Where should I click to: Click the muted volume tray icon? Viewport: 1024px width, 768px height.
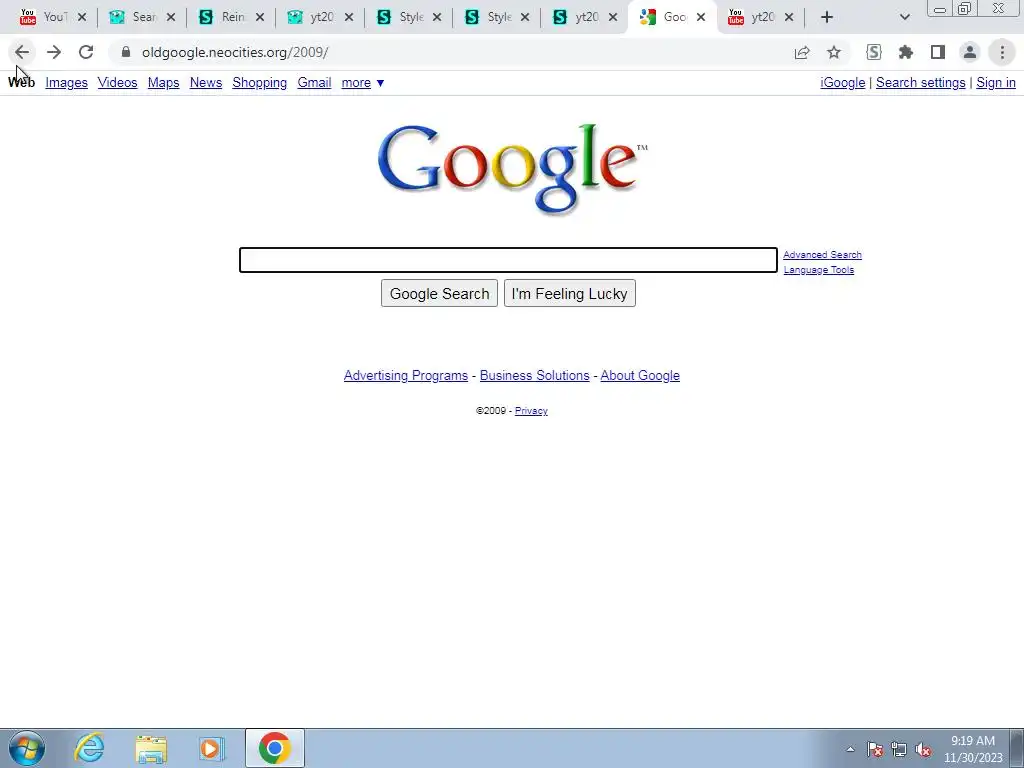pyautogui.click(x=923, y=749)
